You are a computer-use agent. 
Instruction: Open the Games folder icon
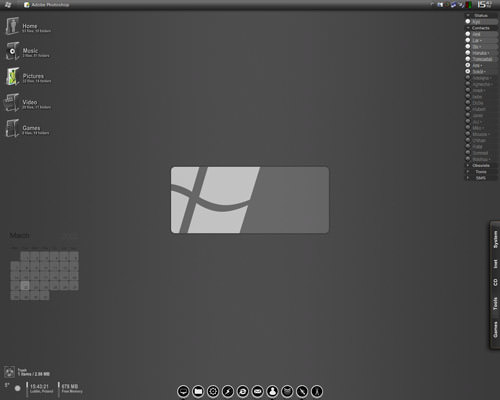click(x=12, y=128)
